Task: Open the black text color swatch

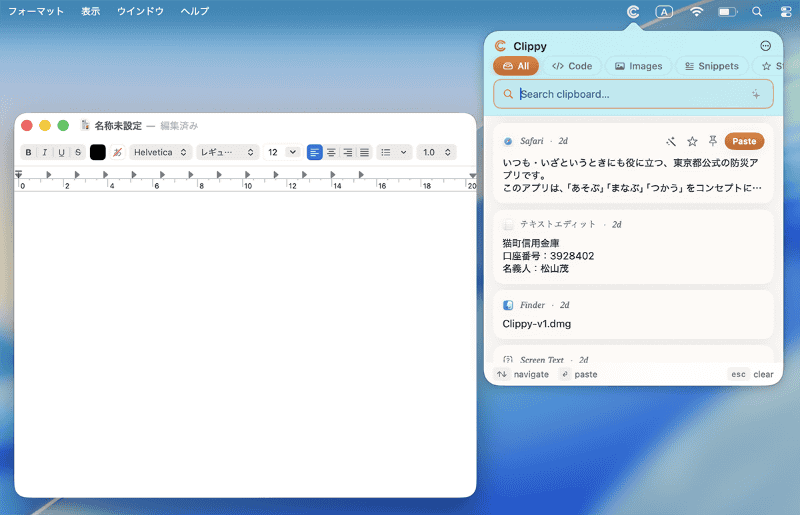Action: point(97,152)
